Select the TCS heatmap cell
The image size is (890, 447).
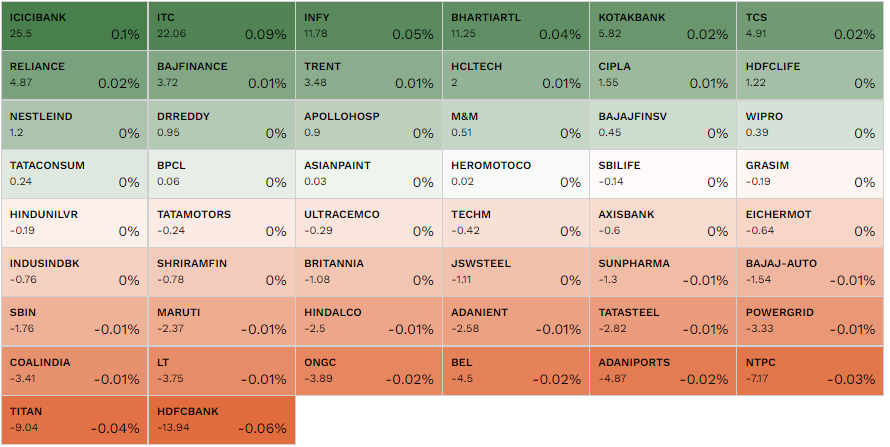point(811,26)
